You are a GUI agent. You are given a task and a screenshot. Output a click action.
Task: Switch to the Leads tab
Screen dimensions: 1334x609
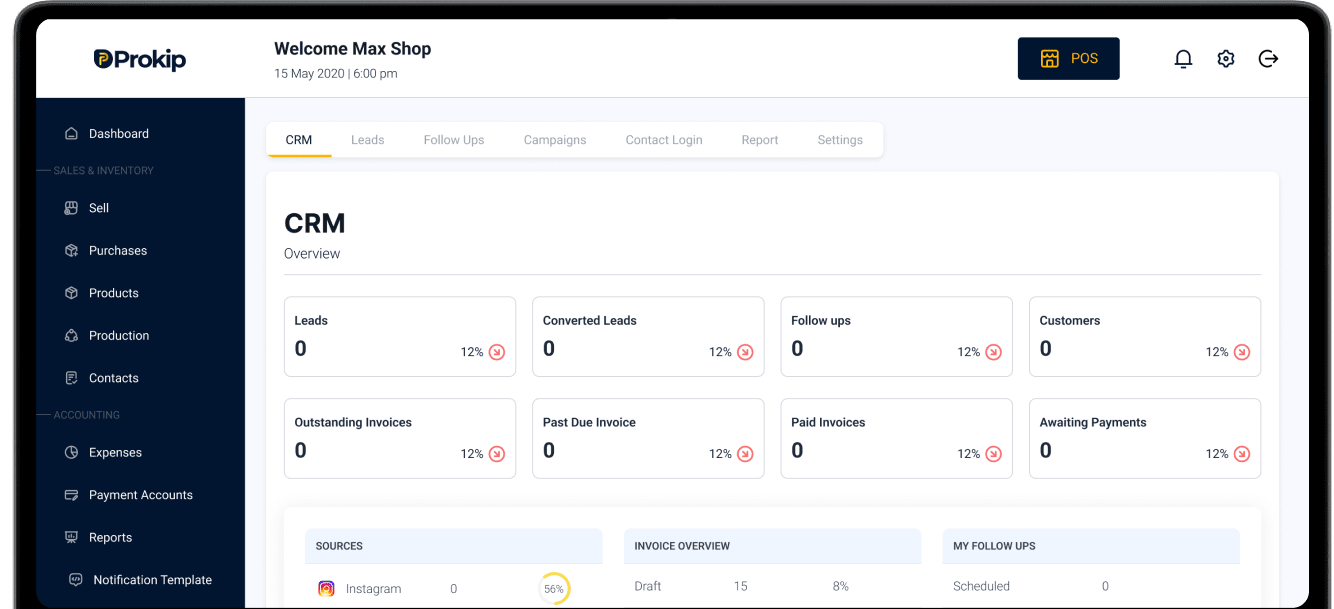coord(367,140)
